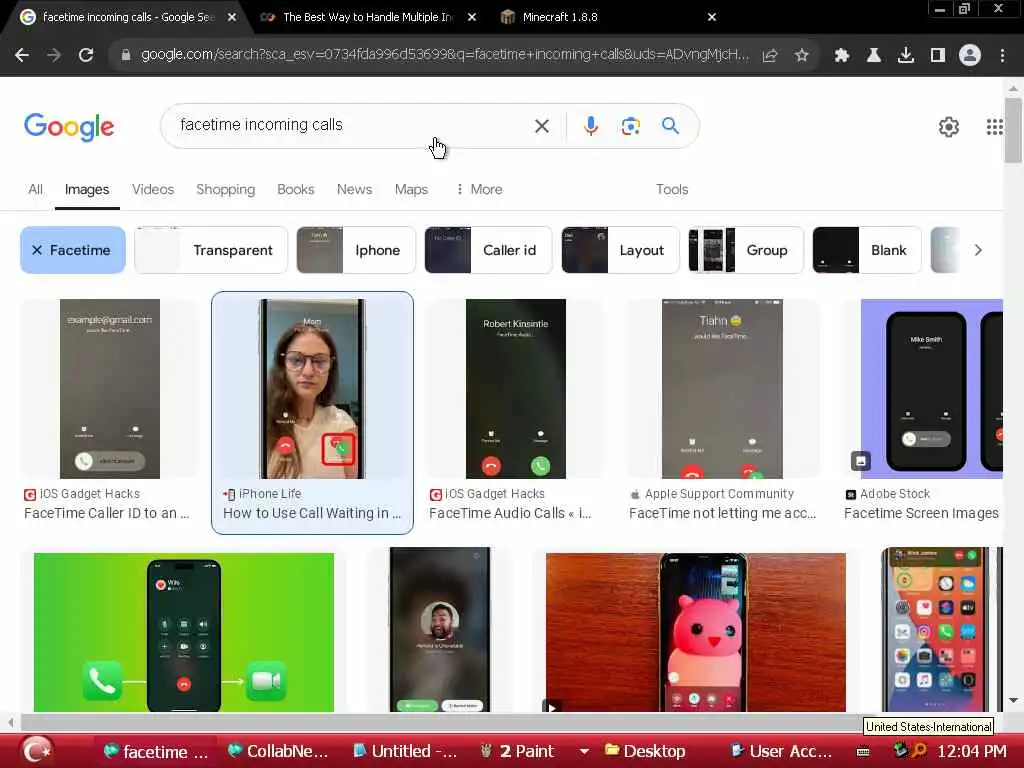
Task: Apply the Layout filter chip
Action: tap(620, 250)
